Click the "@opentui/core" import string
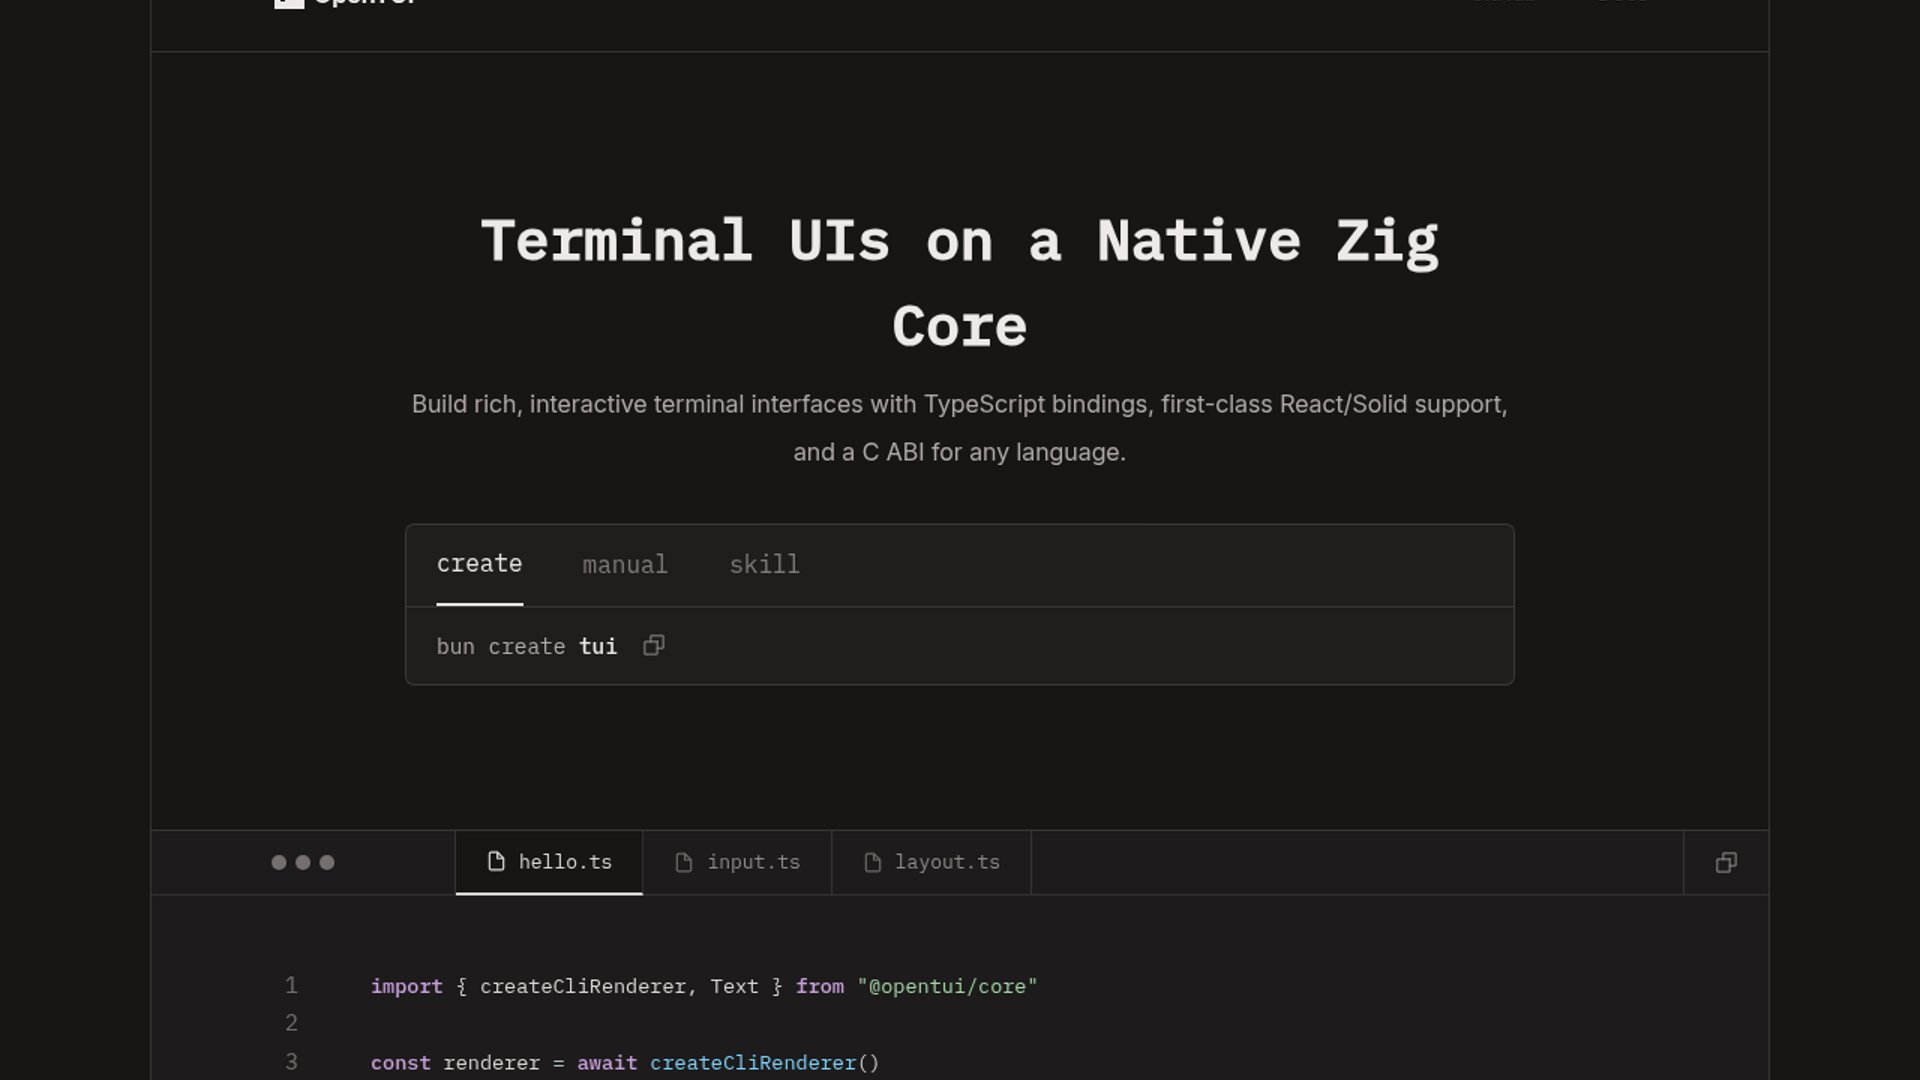The width and height of the screenshot is (1920, 1080). click(947, 987)
